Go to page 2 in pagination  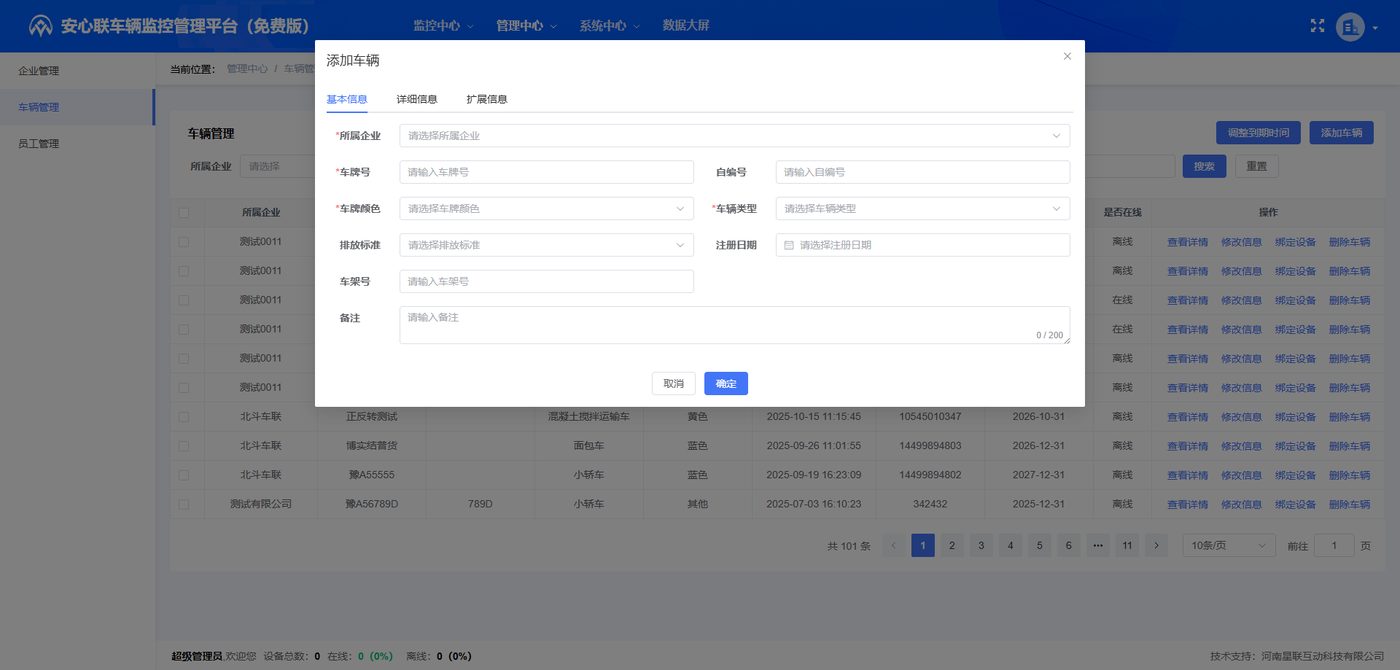(x=952, y=545)
